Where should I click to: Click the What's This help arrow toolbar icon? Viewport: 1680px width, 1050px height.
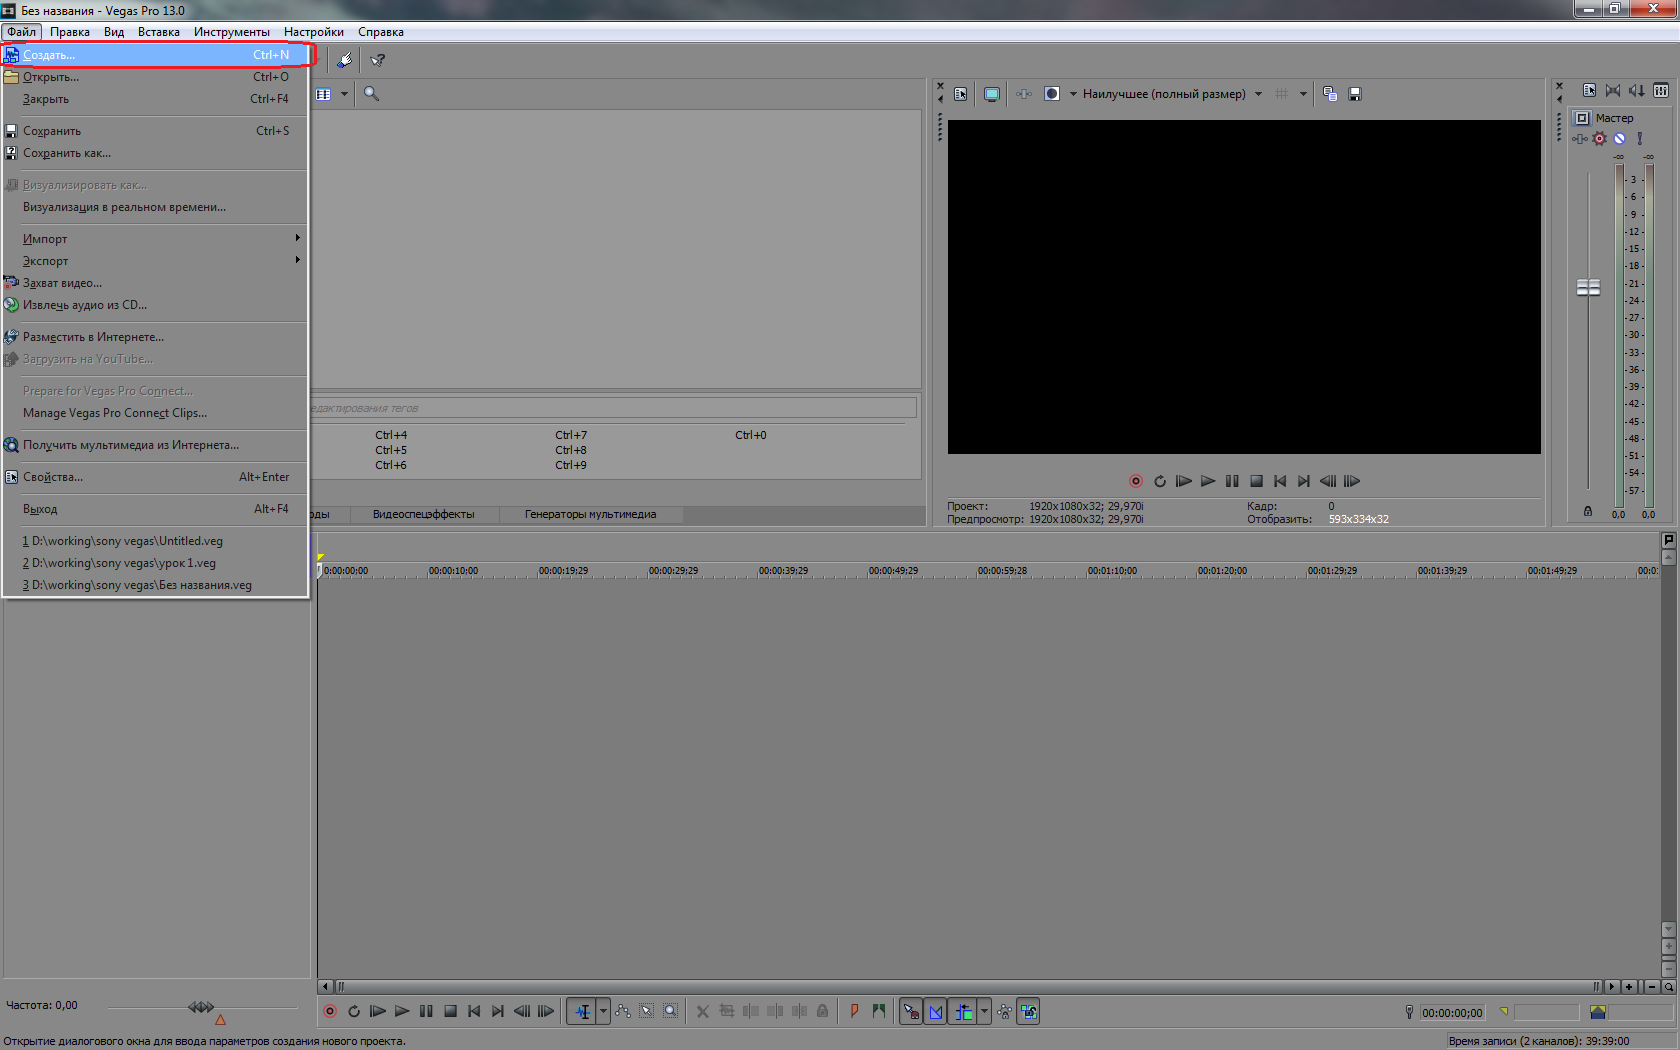click(x=378, y=60)
